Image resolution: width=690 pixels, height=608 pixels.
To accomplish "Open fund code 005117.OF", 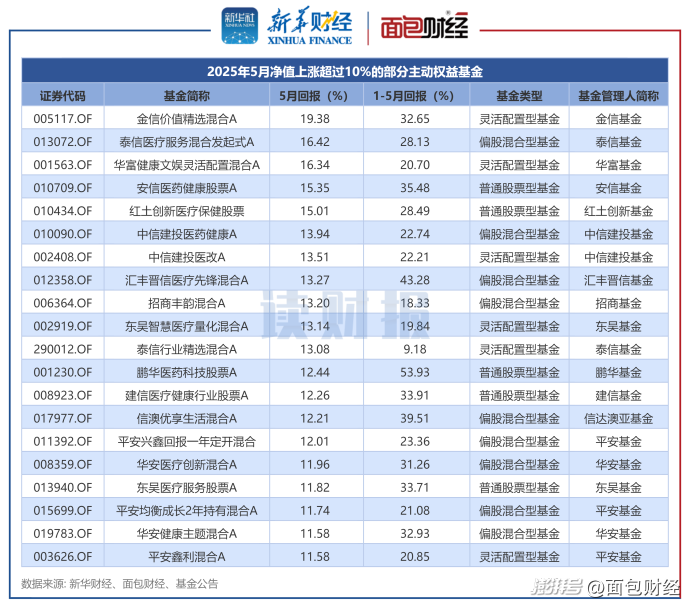I will pos(63,118).
